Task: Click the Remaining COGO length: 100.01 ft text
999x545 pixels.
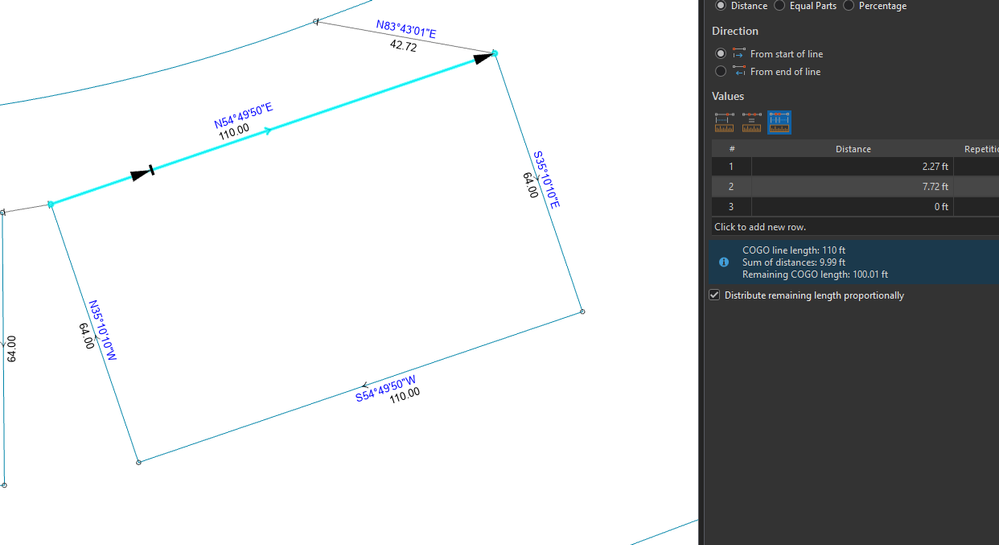Action: tap(815, 274)
